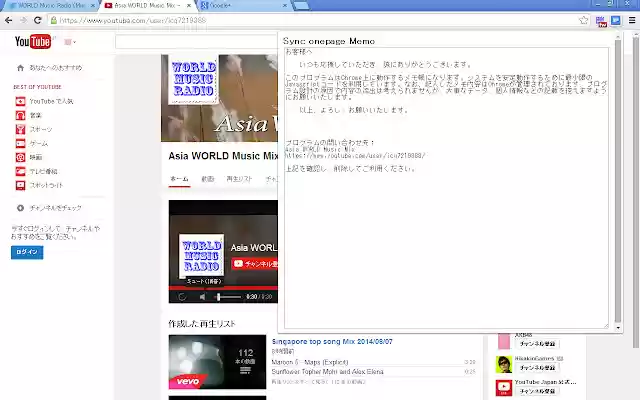This screenshot has height=400, width=640.
Task: Click the 映画 film reel sidebar icon
Action: 20,157
